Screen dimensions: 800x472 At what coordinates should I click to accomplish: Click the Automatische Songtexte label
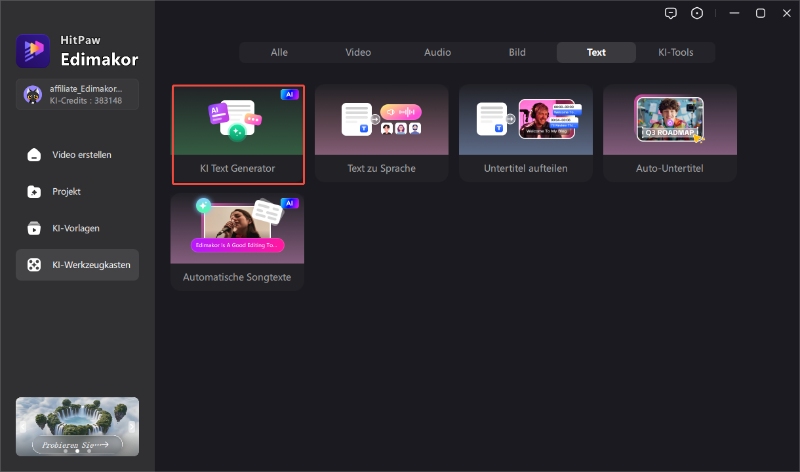[x=237, y=277]
